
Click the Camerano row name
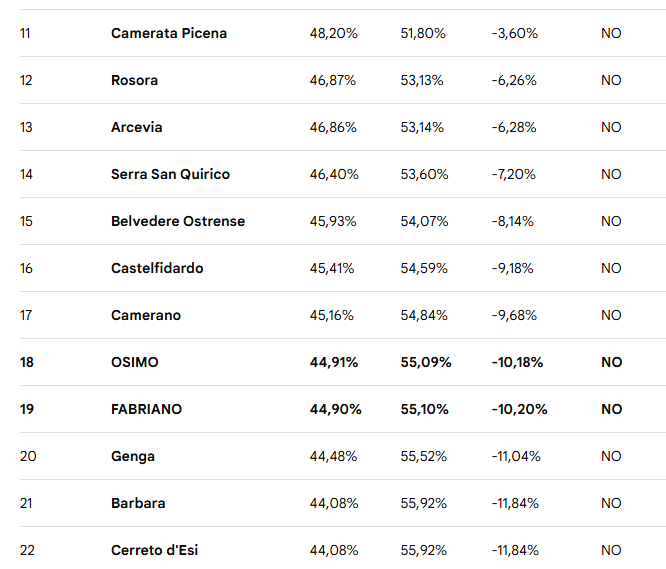146,315
